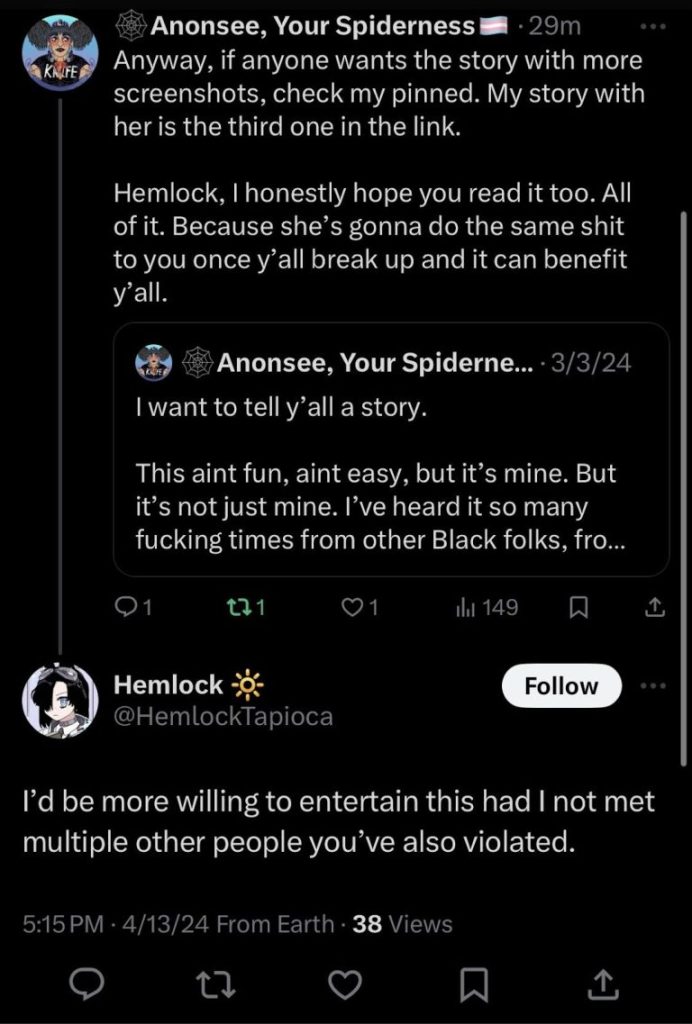Click Anonsee, Your Spiderness display name
Screen dimensions: 692x1024
tap(310, 24)
